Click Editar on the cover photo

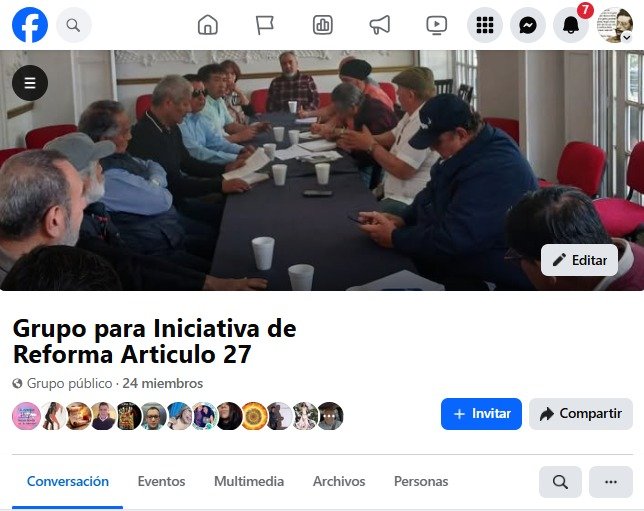pos(580,260)
